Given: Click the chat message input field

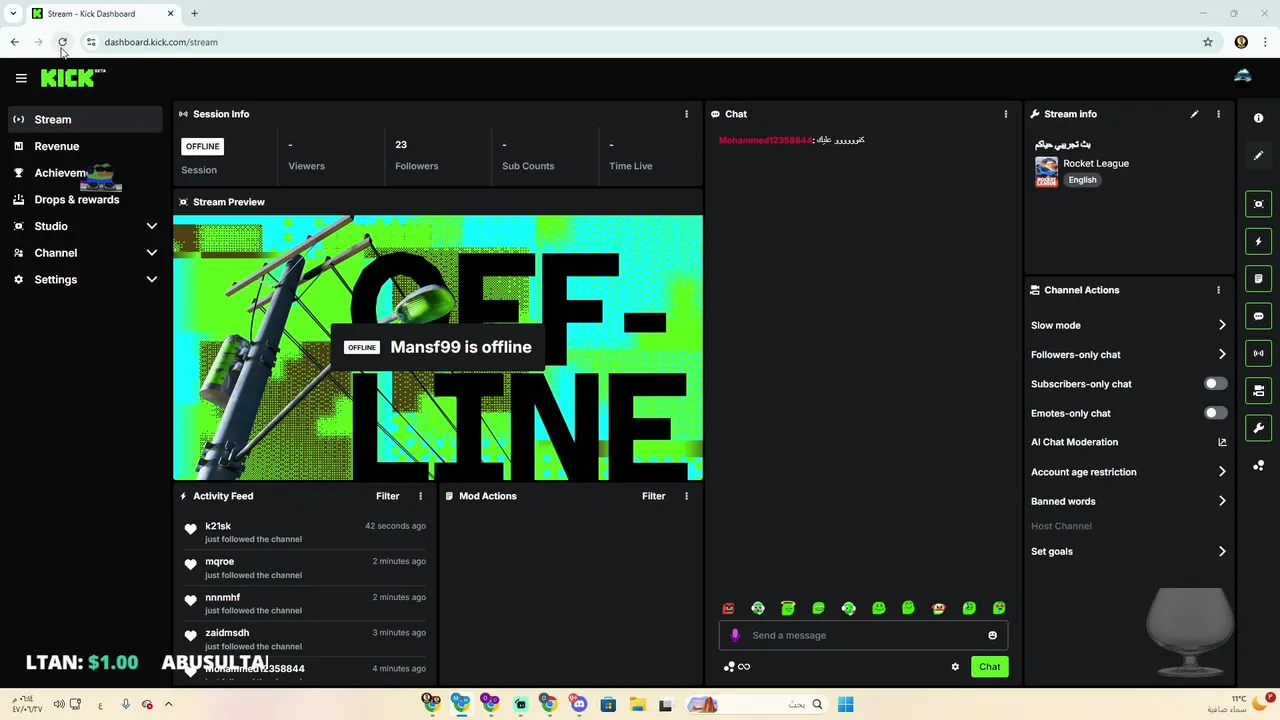Looking at the screenshot, I should pyautogui.click(x=864, y=635).
